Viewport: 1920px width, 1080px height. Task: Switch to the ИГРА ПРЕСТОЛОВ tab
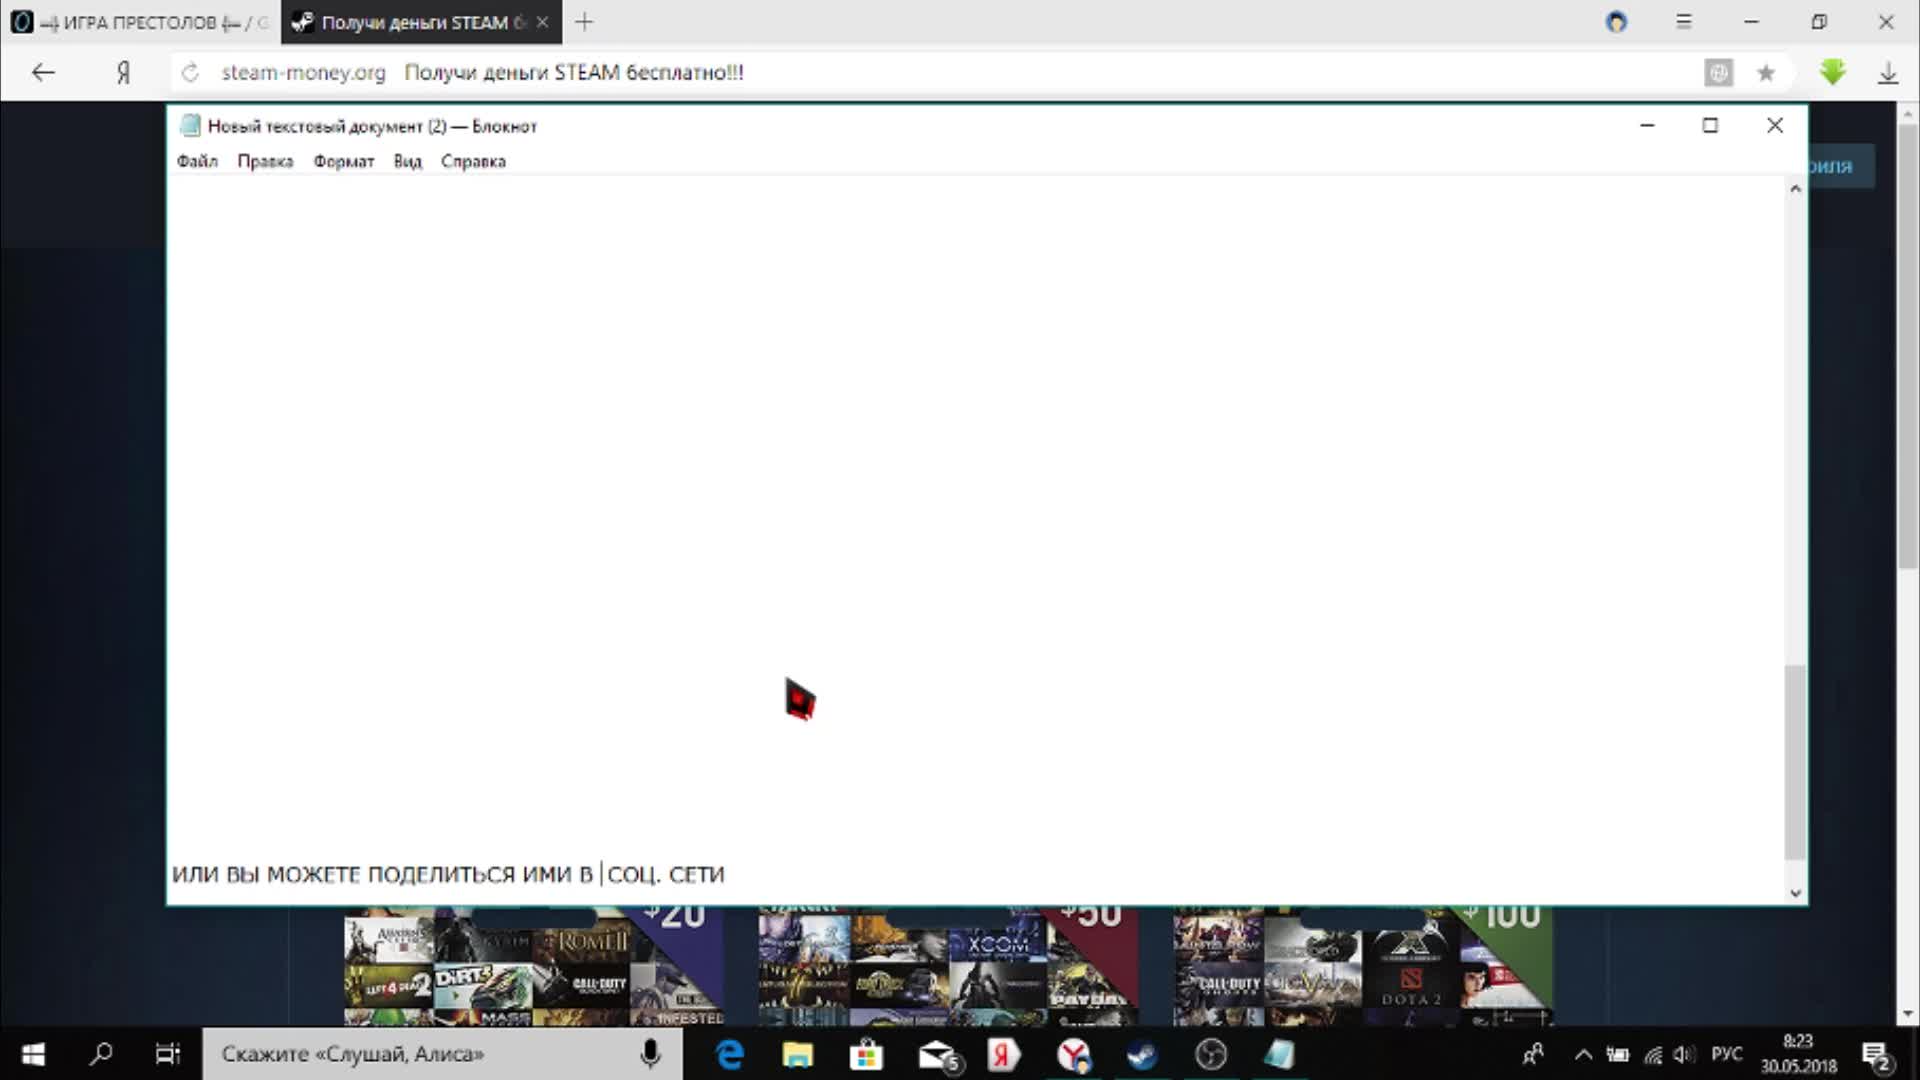140,22
